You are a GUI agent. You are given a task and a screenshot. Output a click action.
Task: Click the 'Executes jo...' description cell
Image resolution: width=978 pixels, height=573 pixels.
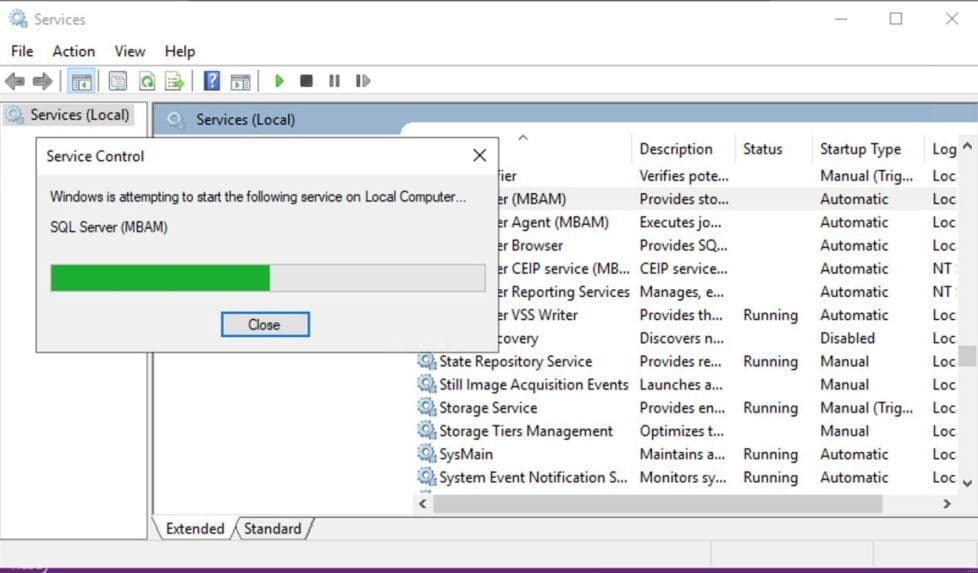680,222
